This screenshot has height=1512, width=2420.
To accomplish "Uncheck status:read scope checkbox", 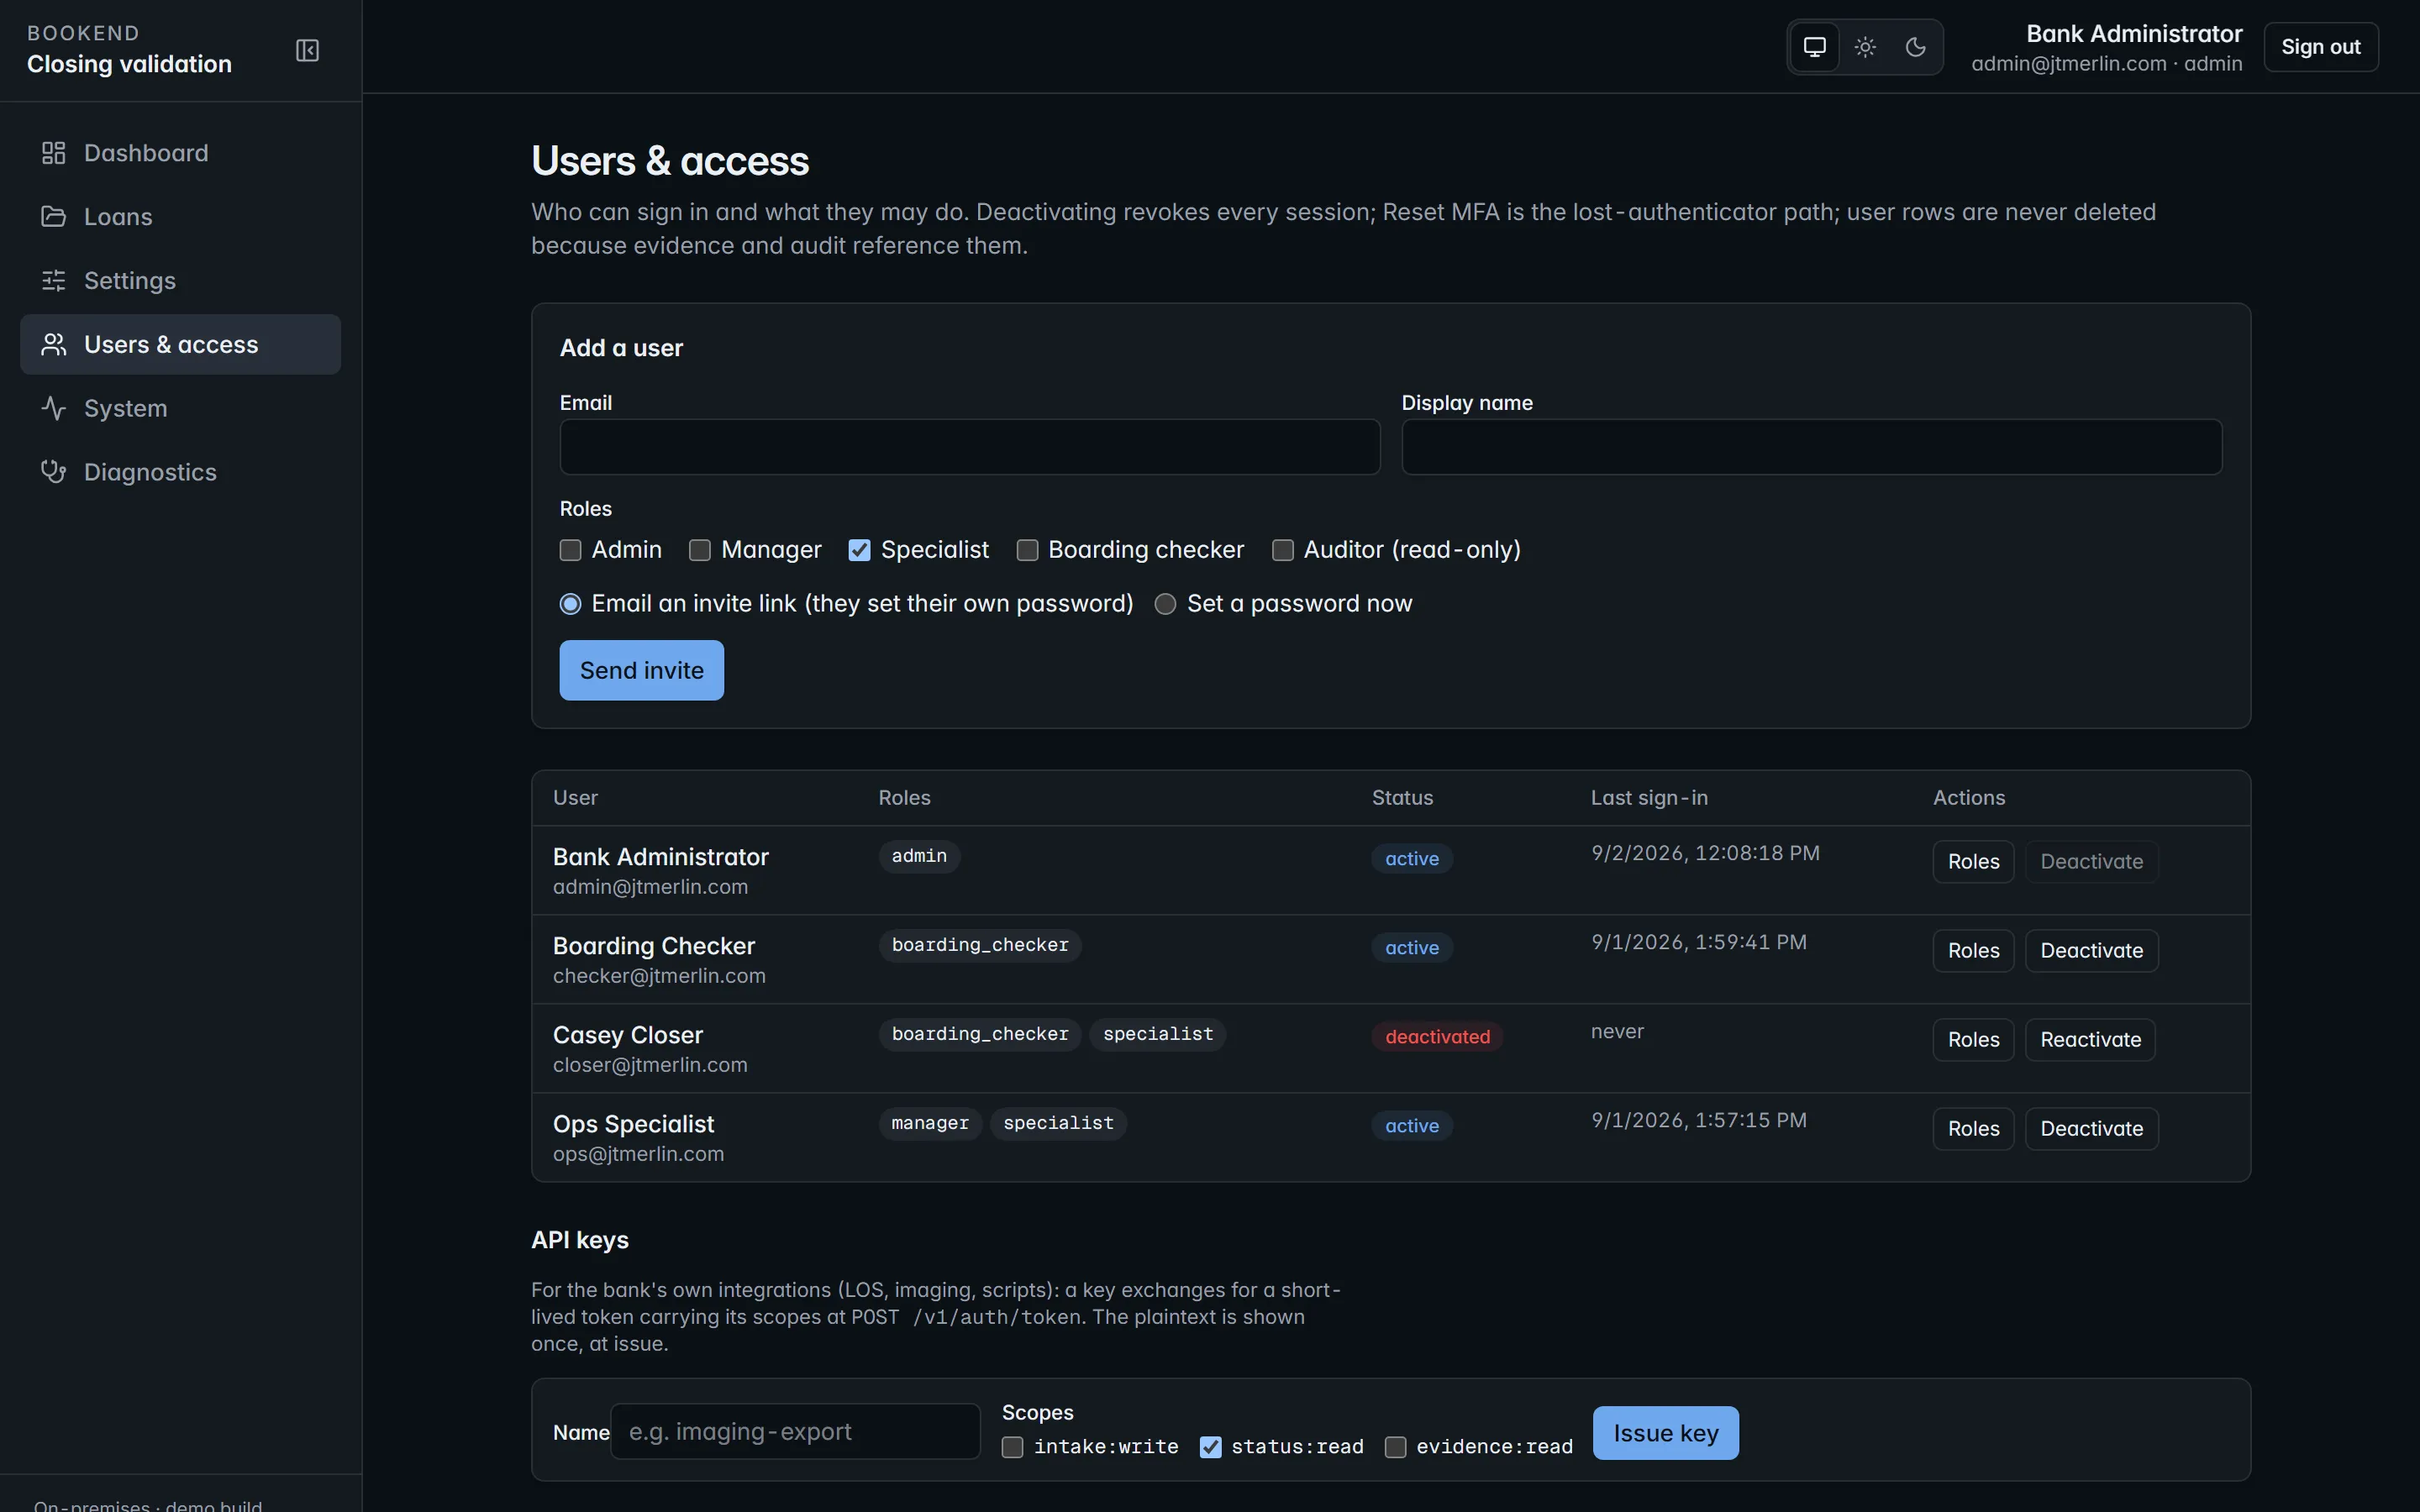I will (x=1210, y=1447).
